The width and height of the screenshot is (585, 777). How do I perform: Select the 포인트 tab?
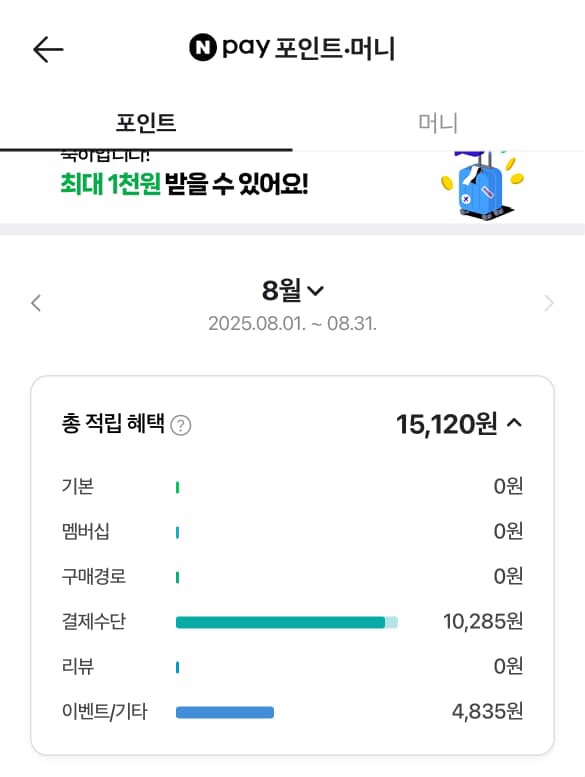coord(146,122)
